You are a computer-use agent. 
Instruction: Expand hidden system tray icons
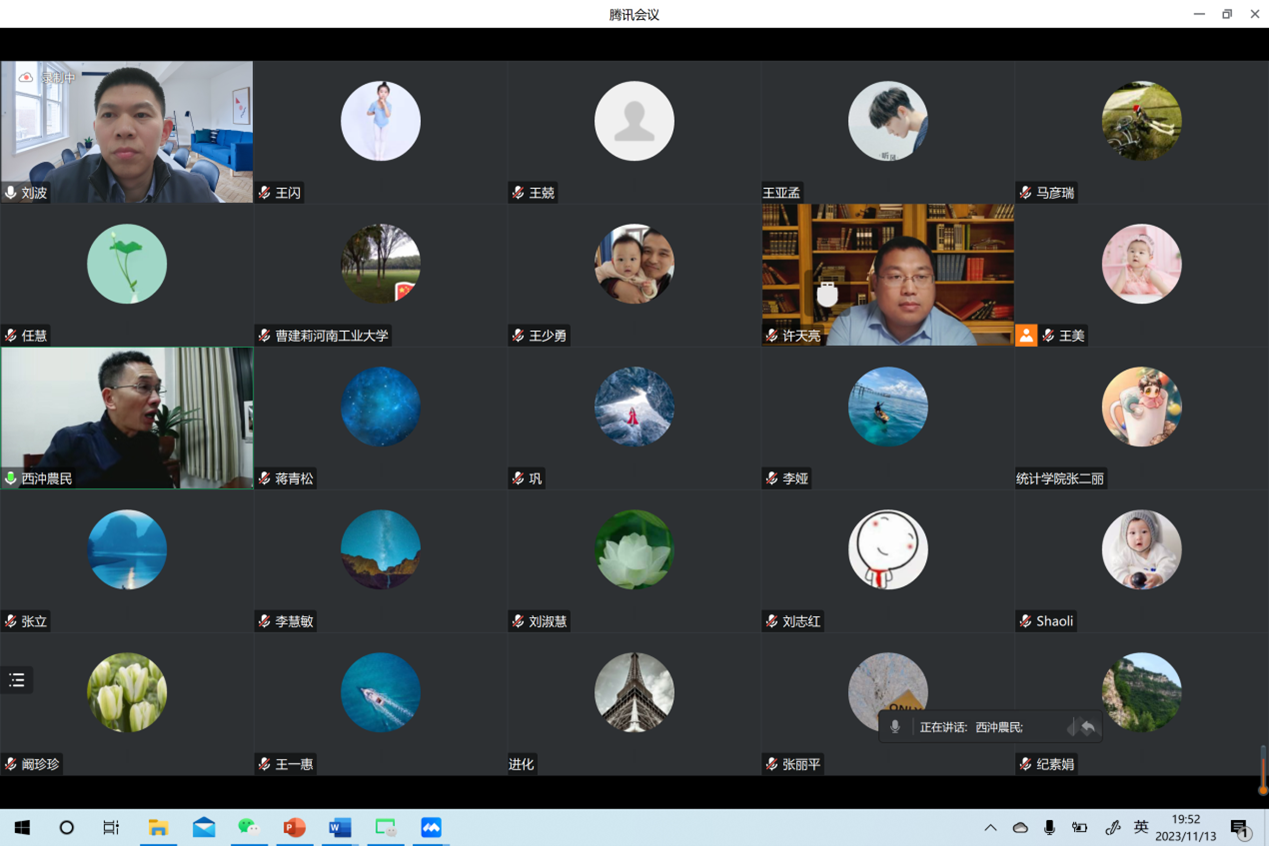click(x=990, y=828)
